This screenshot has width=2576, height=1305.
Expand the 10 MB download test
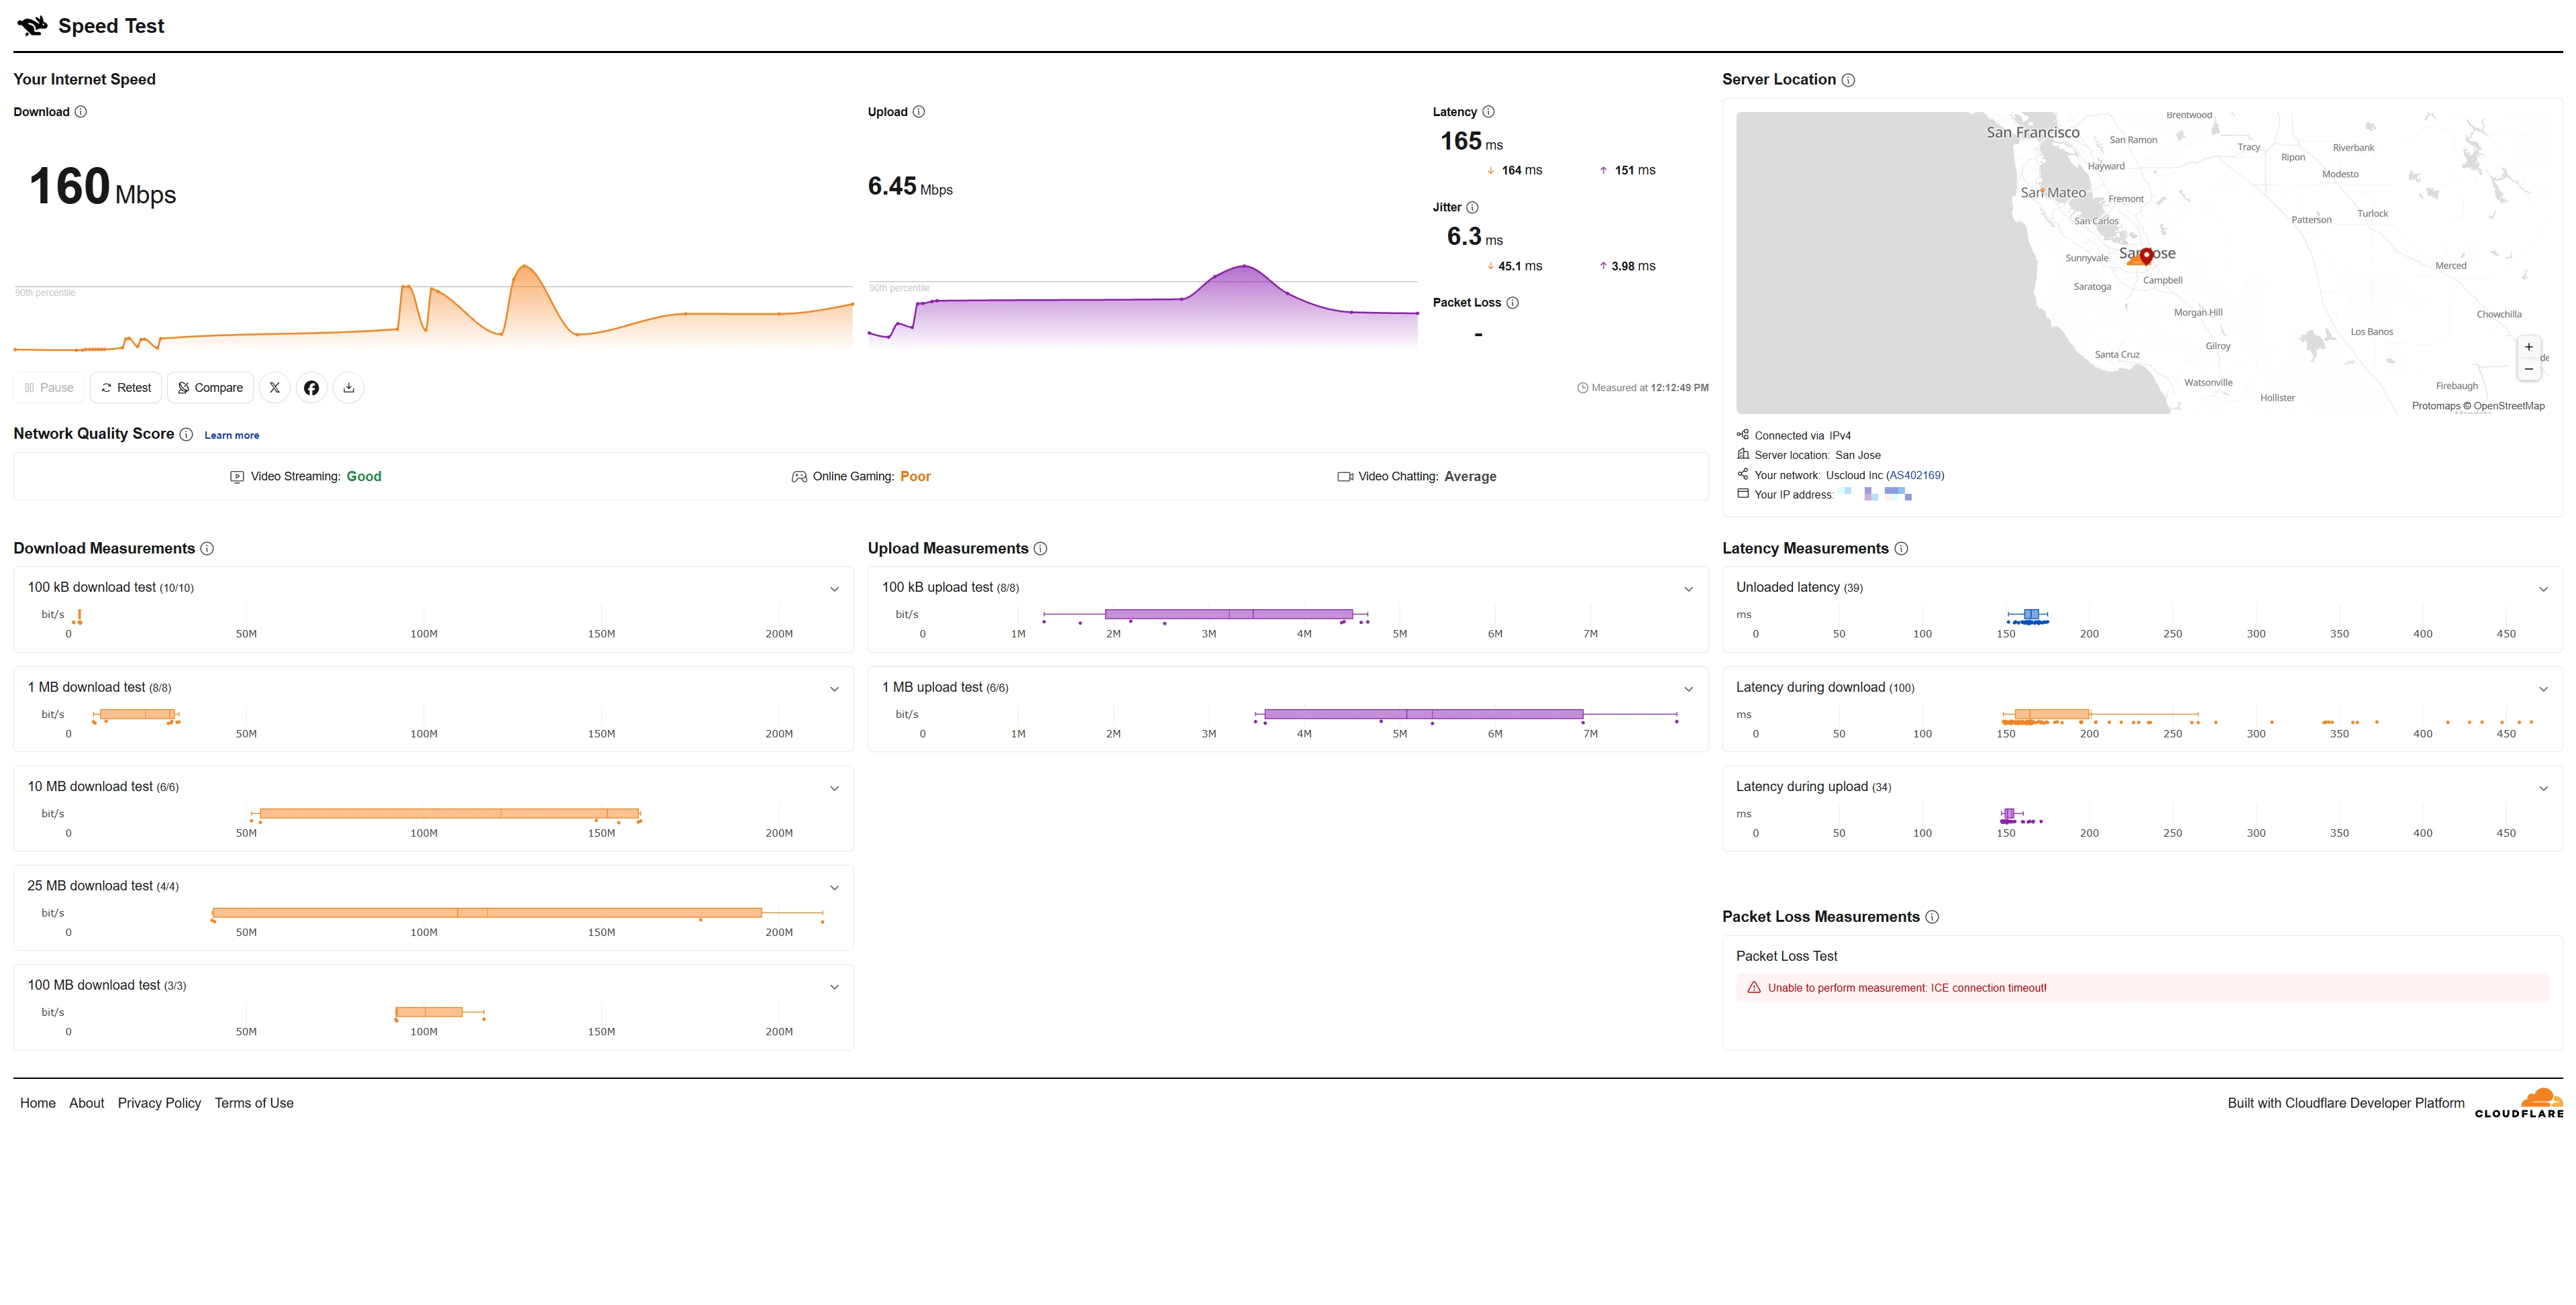tap(835, 788)
